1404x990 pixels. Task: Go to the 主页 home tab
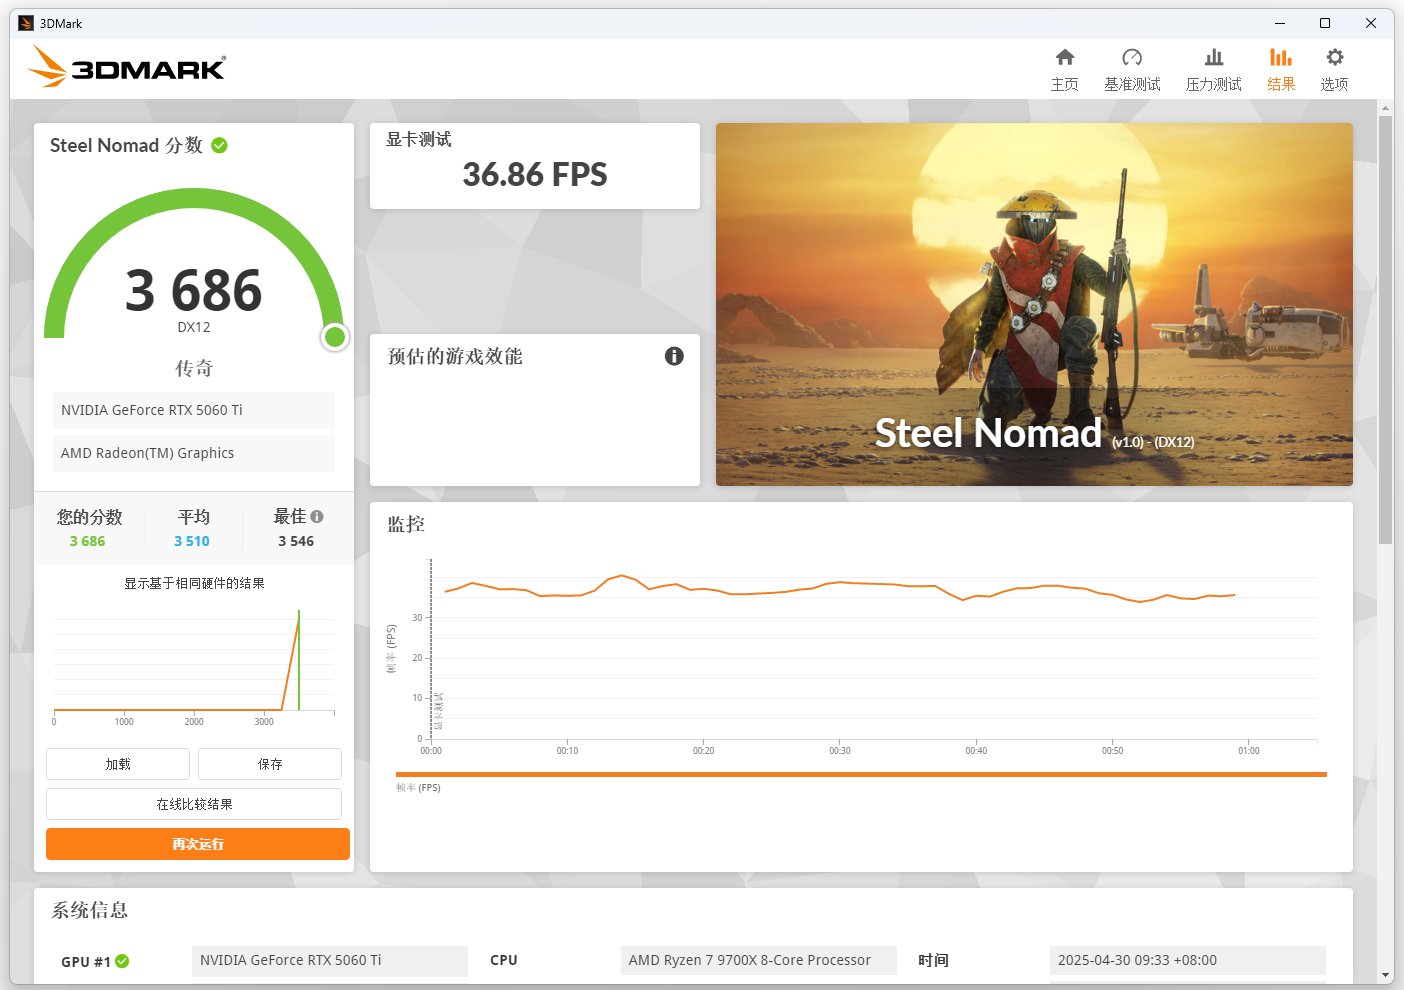point(1065,70)
